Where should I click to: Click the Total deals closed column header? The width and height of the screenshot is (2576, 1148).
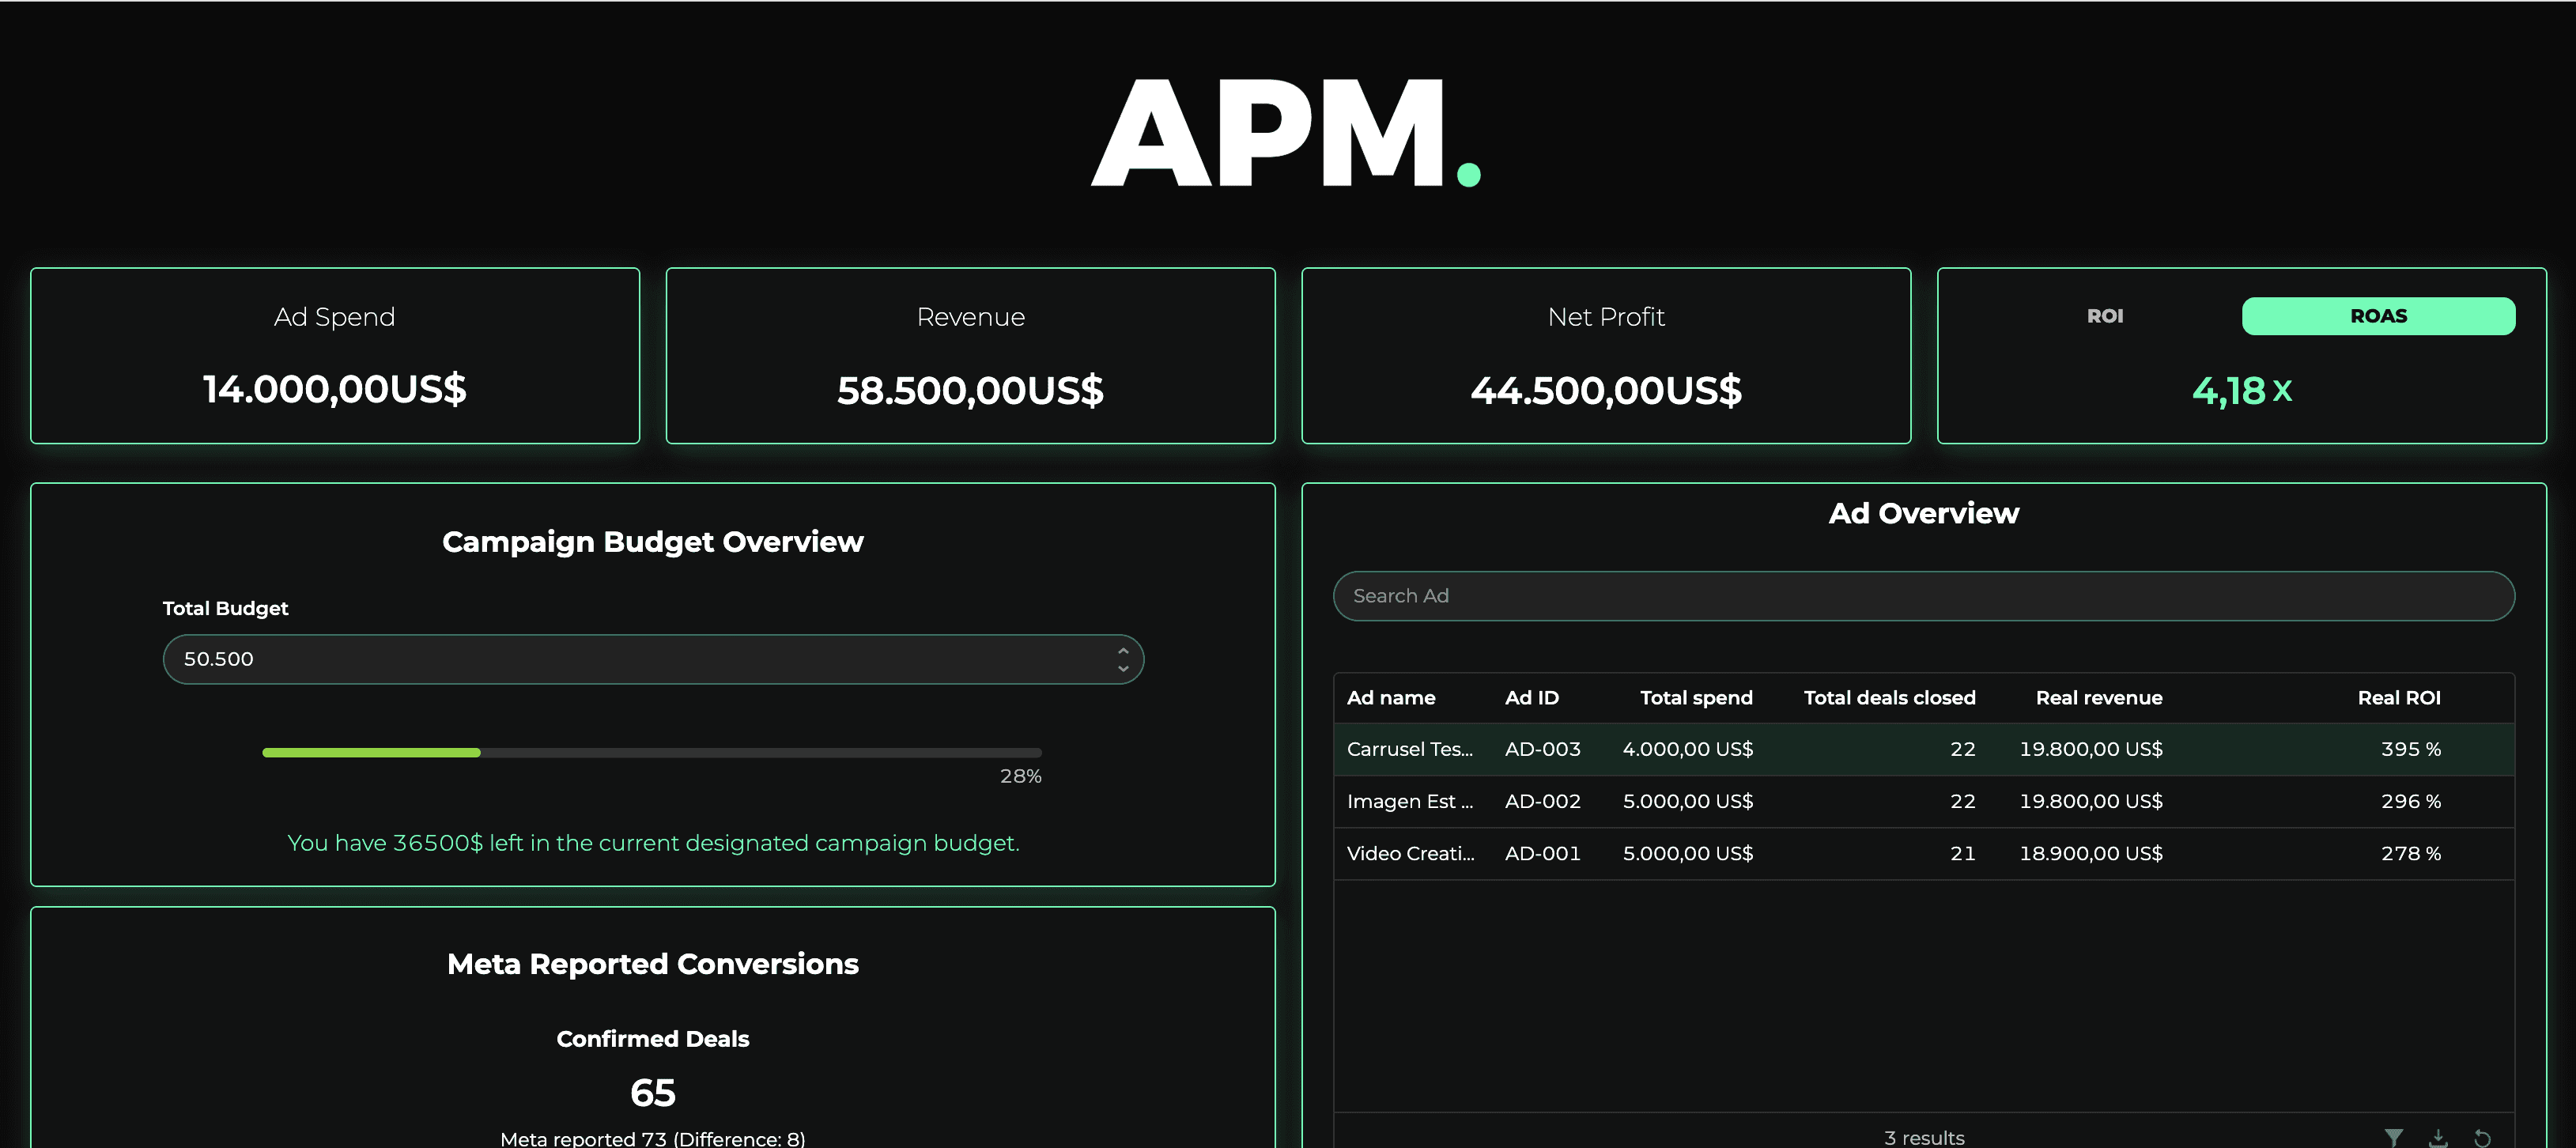click(x=1888, y=698)
